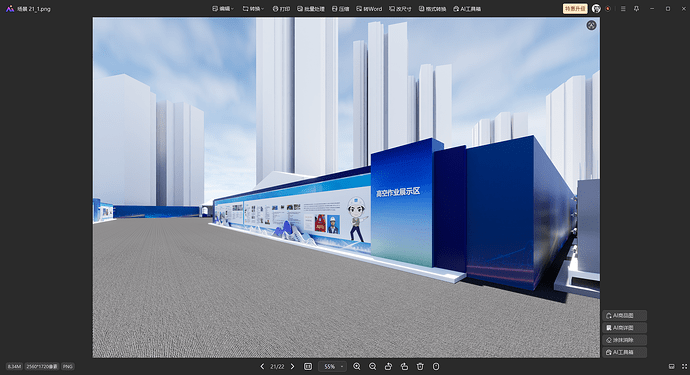Click the 8.34M file size label

(14, 366)
